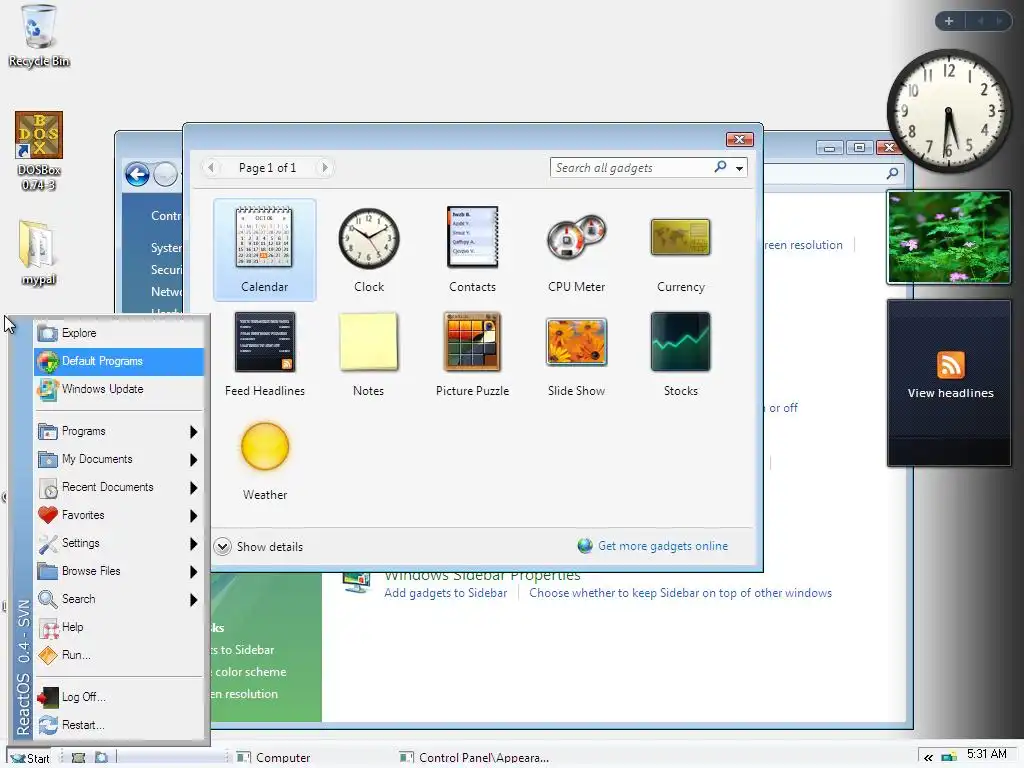The height and width of the screenshot is (768, 1024).
Task: Switch to the Computer taskbar window
Action: point(273,758)
